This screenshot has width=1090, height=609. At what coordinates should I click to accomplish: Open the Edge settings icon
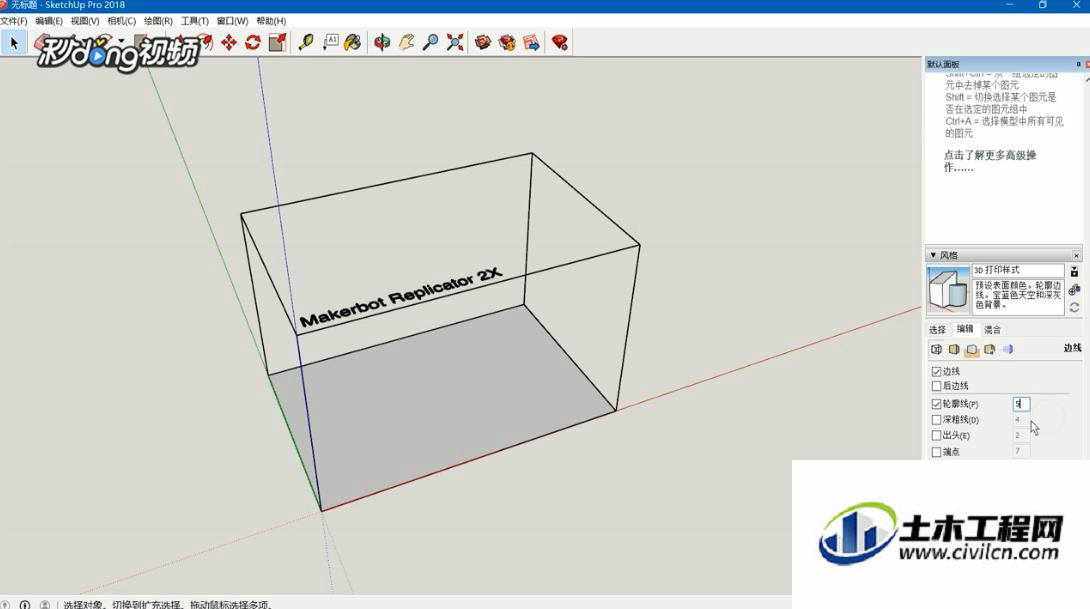point(936,349)
